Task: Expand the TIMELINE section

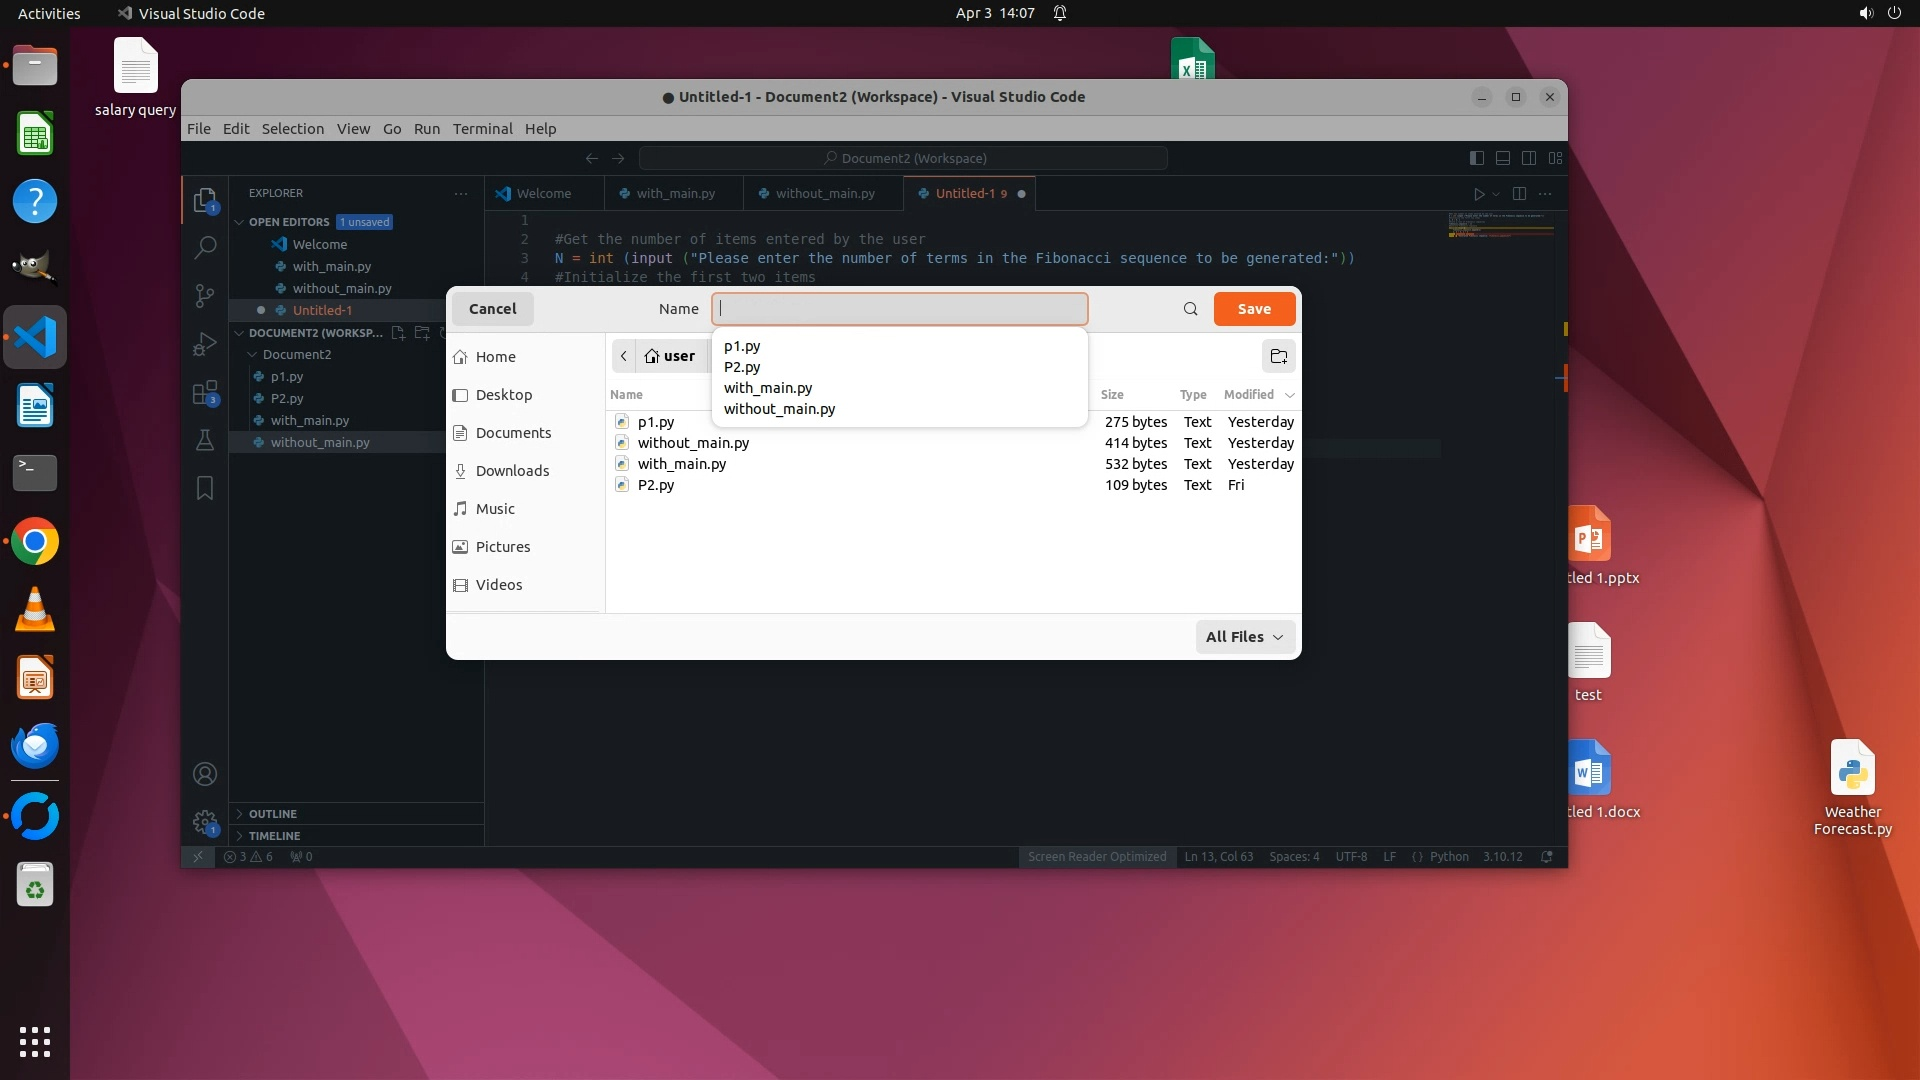Action: (x=274, y=836)
